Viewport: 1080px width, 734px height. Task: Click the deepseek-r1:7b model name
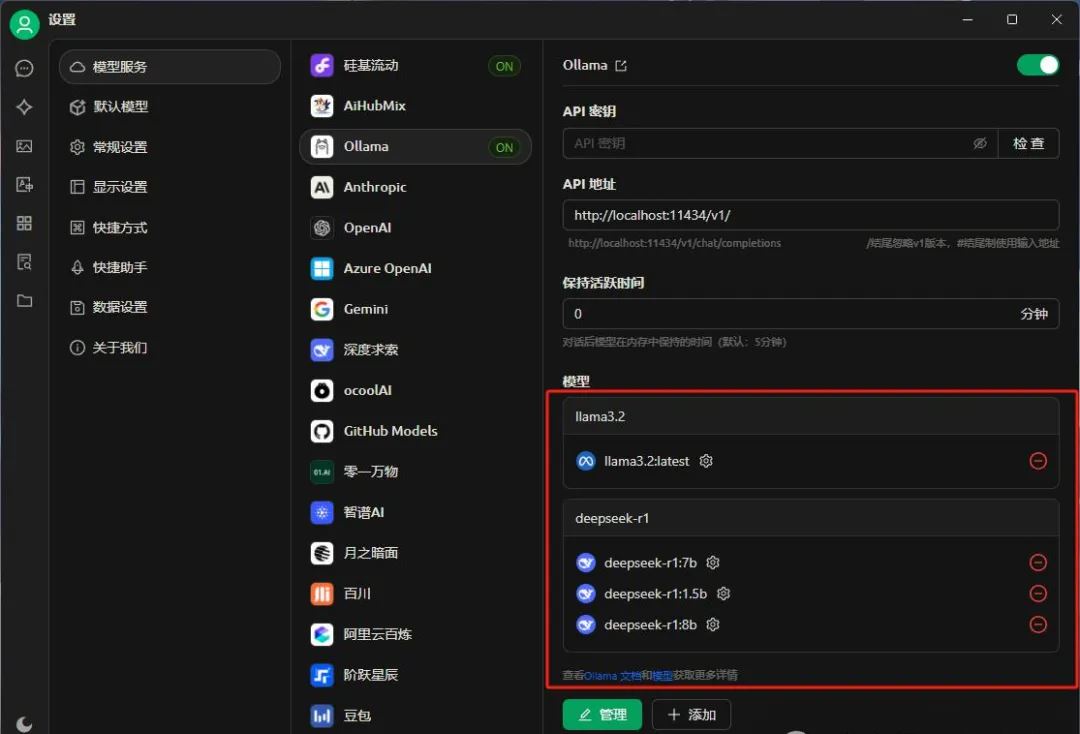coord(650,563)
